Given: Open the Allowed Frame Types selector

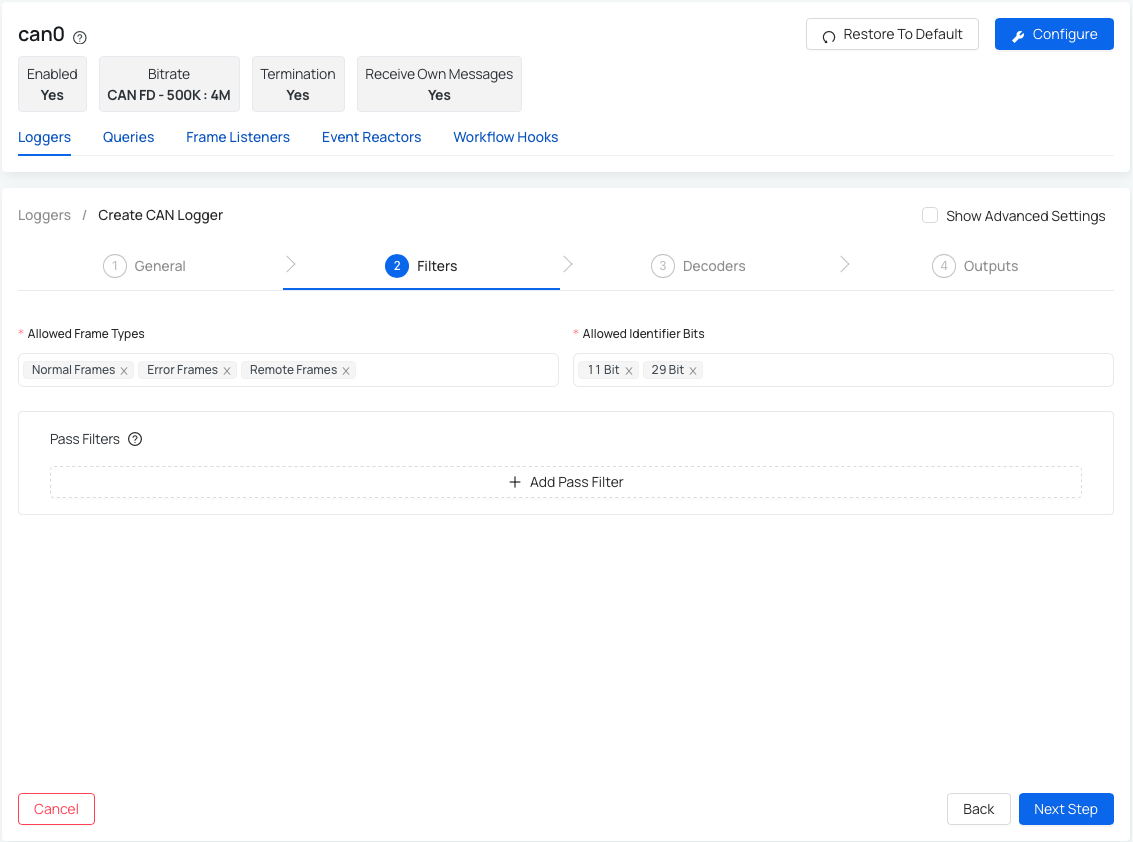Looking at the screenshot, I should point(450,369).
